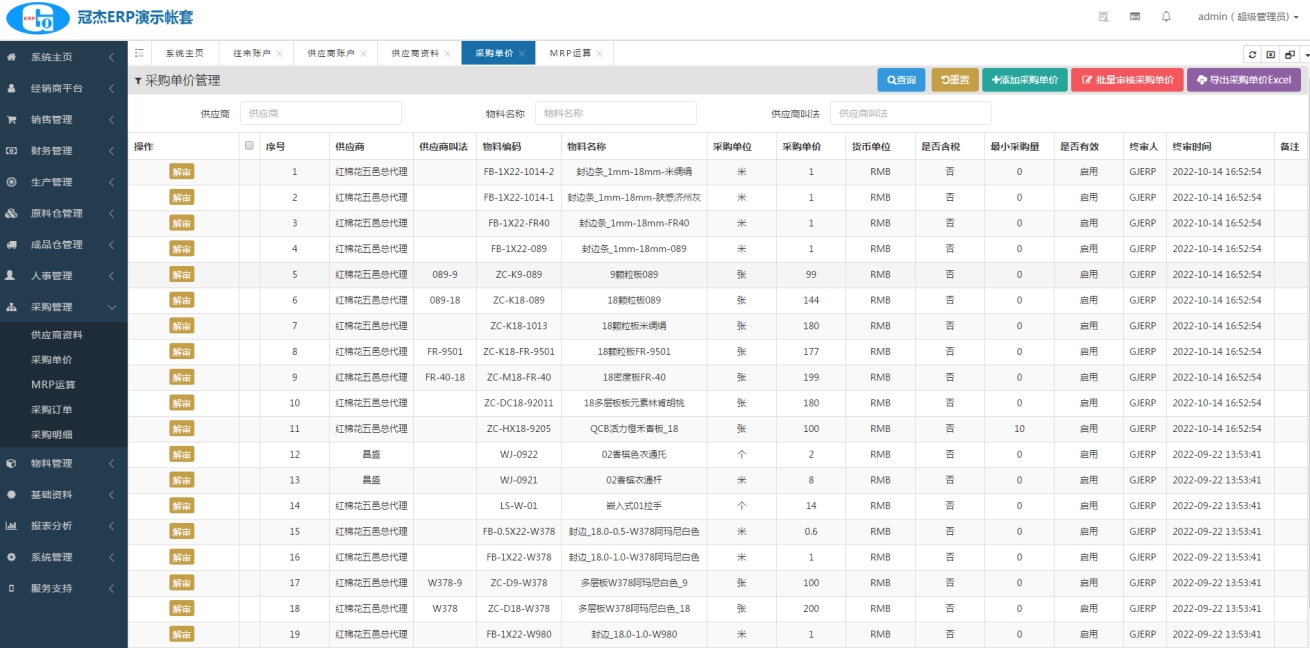Check the checkbox for row 1
Viewport: 1310px width, 648px height.
click(249, 172)
